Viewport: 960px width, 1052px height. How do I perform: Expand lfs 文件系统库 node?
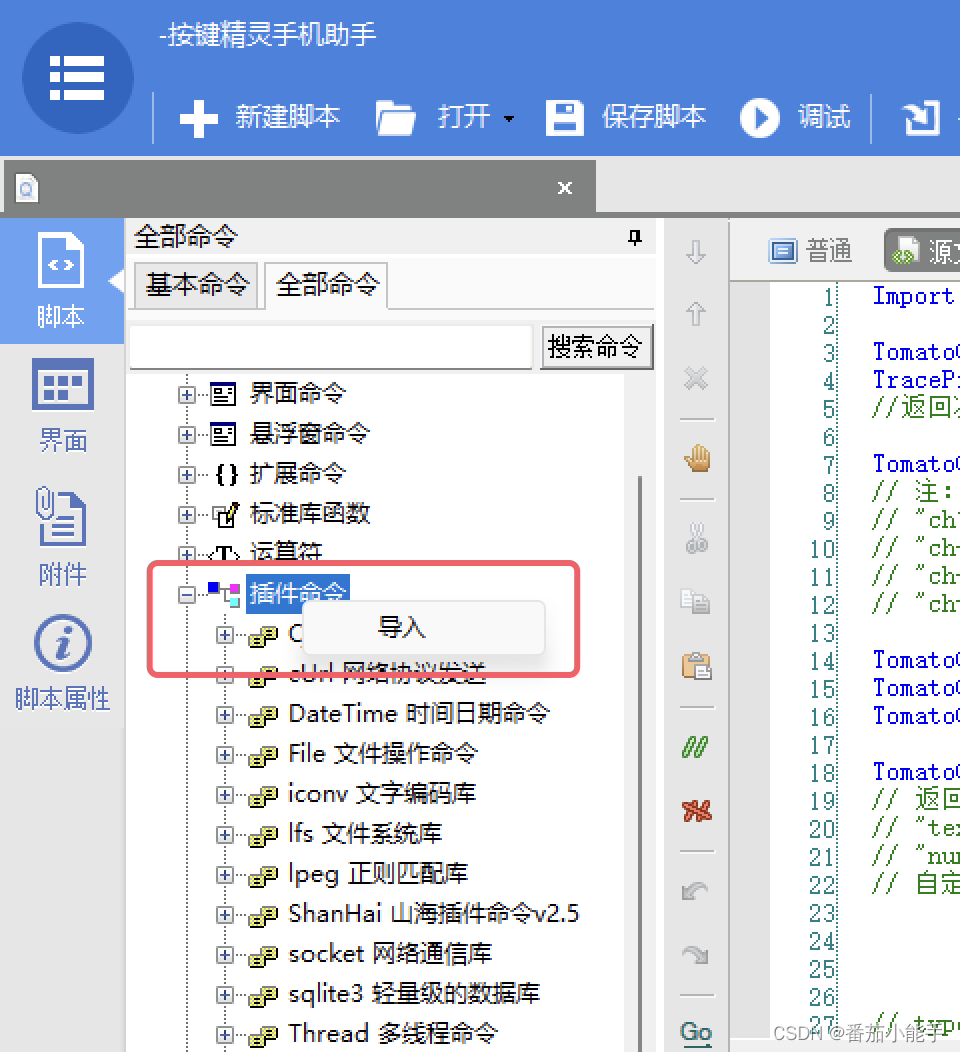coord(225,835)
